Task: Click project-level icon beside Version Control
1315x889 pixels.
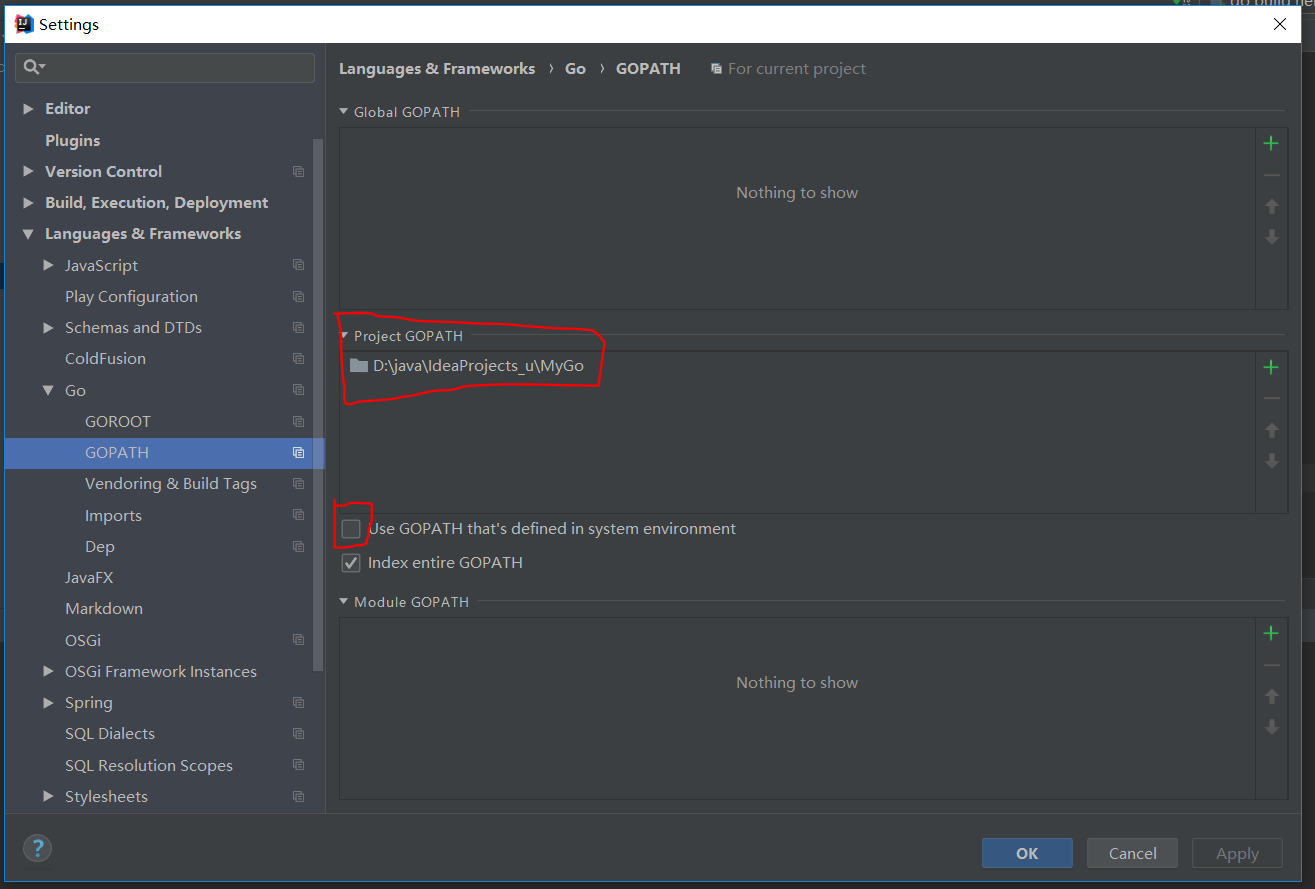Action: [x=298, y=172]
